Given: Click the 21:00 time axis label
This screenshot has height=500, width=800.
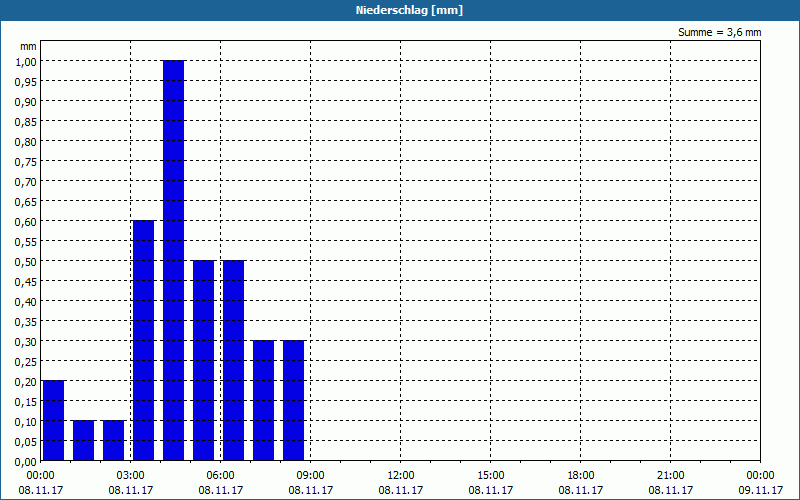Looking at the screenshot, I should point(670,476).
